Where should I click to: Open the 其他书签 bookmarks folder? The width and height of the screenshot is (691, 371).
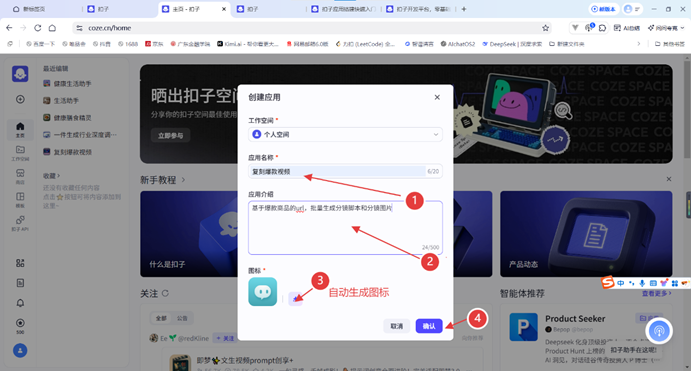point(669,44)
